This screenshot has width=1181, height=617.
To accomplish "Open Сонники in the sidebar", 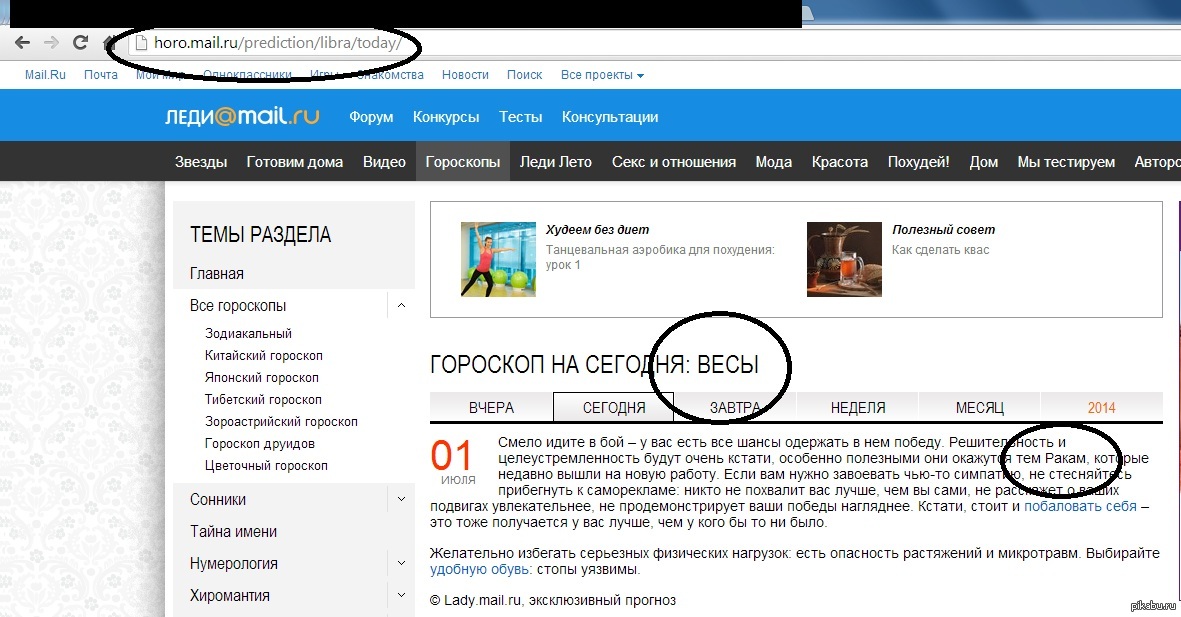I will [218, 499].
